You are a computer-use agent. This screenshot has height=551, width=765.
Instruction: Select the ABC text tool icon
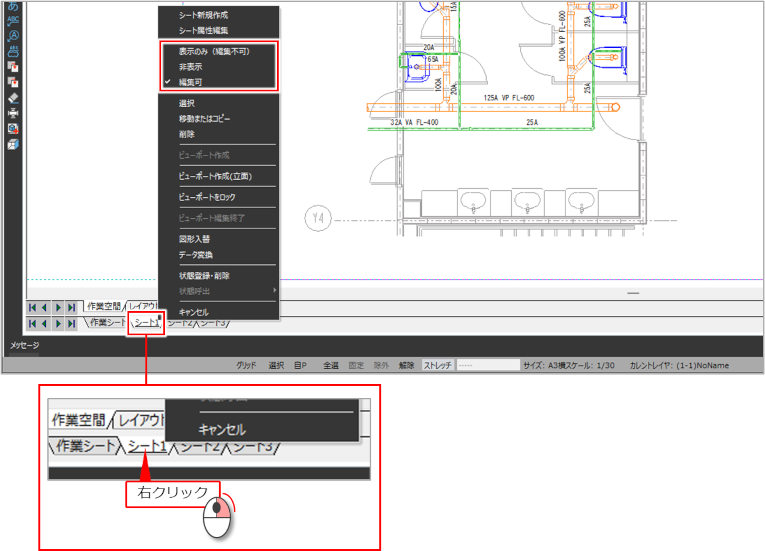point(13,19)
